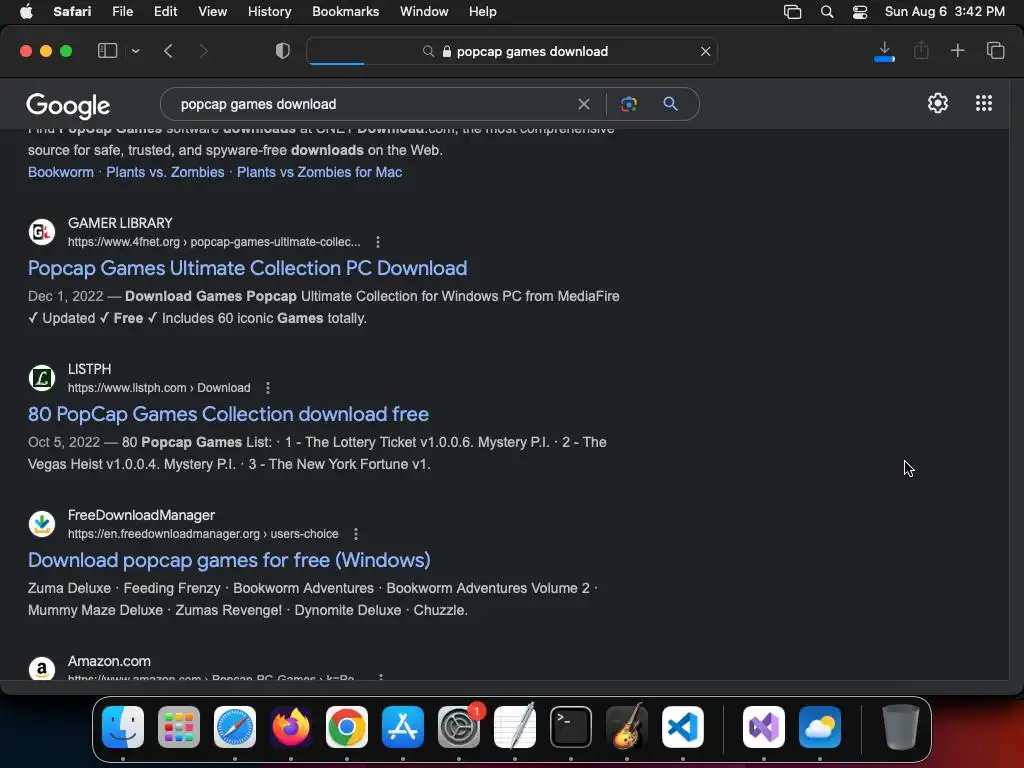Open the Share button
Image resolution: width=1024 pixels, height=768 pixels.
point(921,50)
